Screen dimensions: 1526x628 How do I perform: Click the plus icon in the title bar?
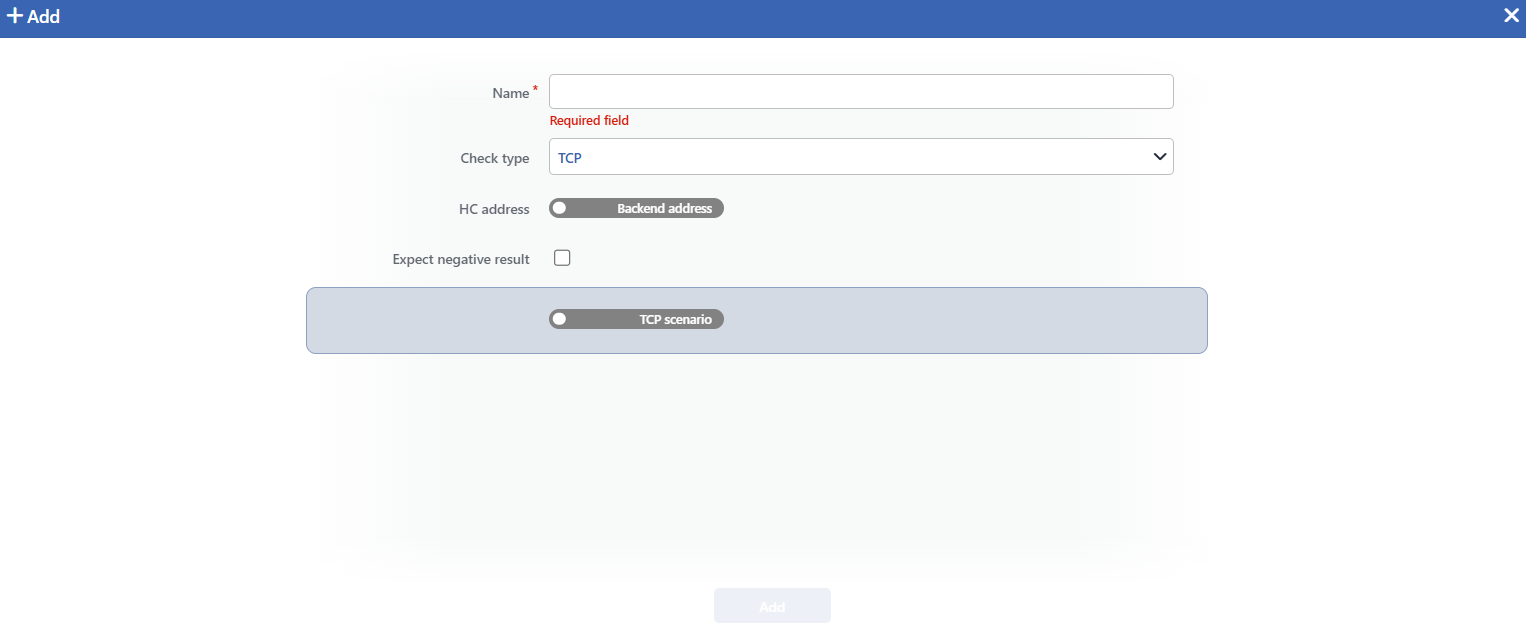pos(15,16)
